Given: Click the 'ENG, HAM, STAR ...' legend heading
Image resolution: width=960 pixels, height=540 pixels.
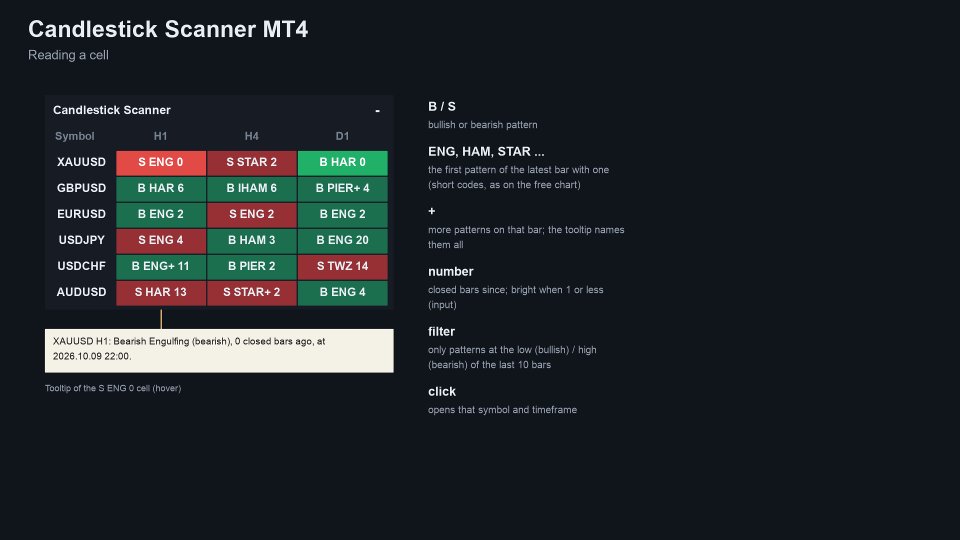Looking at the screenshot, I should 486,152.
